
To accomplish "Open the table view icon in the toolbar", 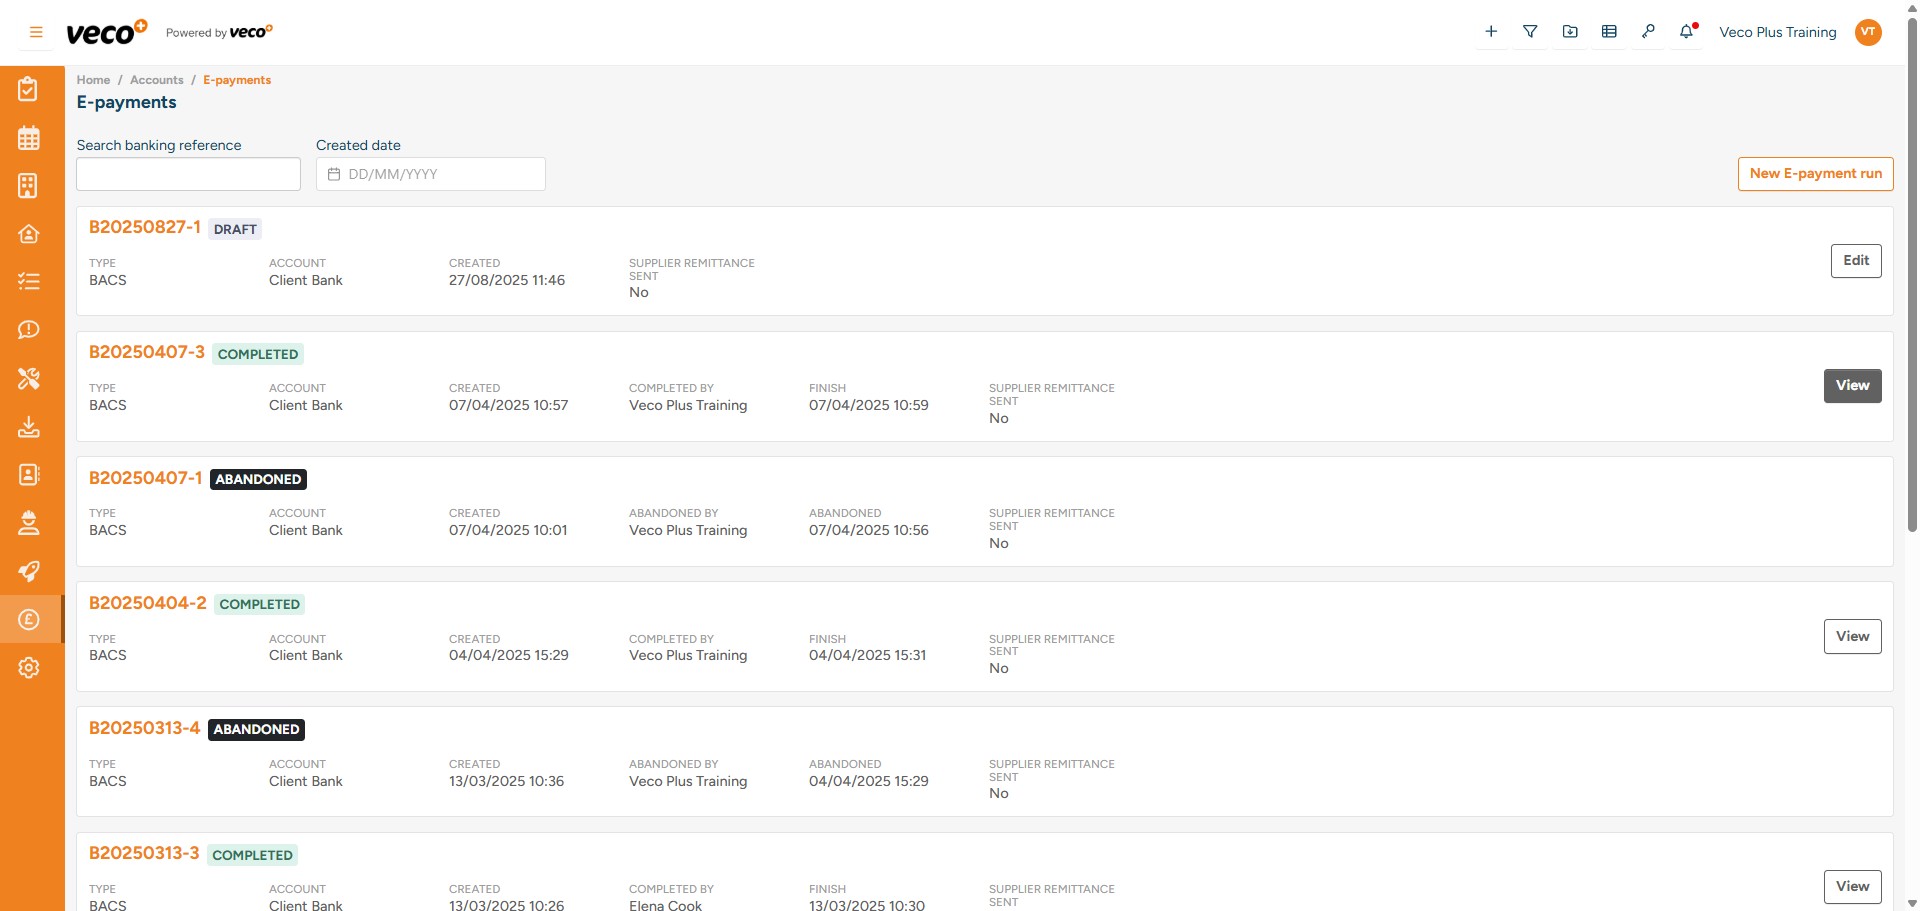I will [1609, 31].
